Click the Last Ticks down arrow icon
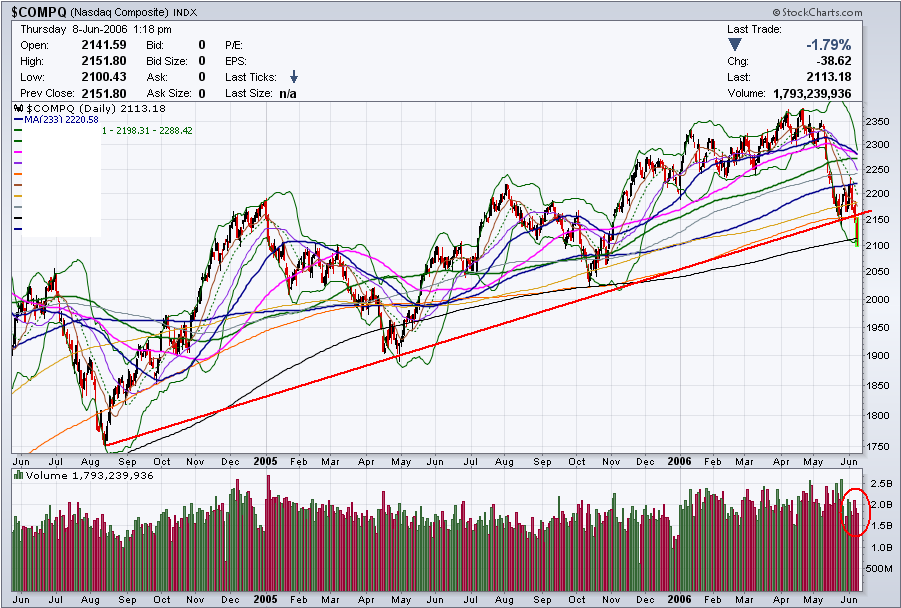 [x=294, y=76]
